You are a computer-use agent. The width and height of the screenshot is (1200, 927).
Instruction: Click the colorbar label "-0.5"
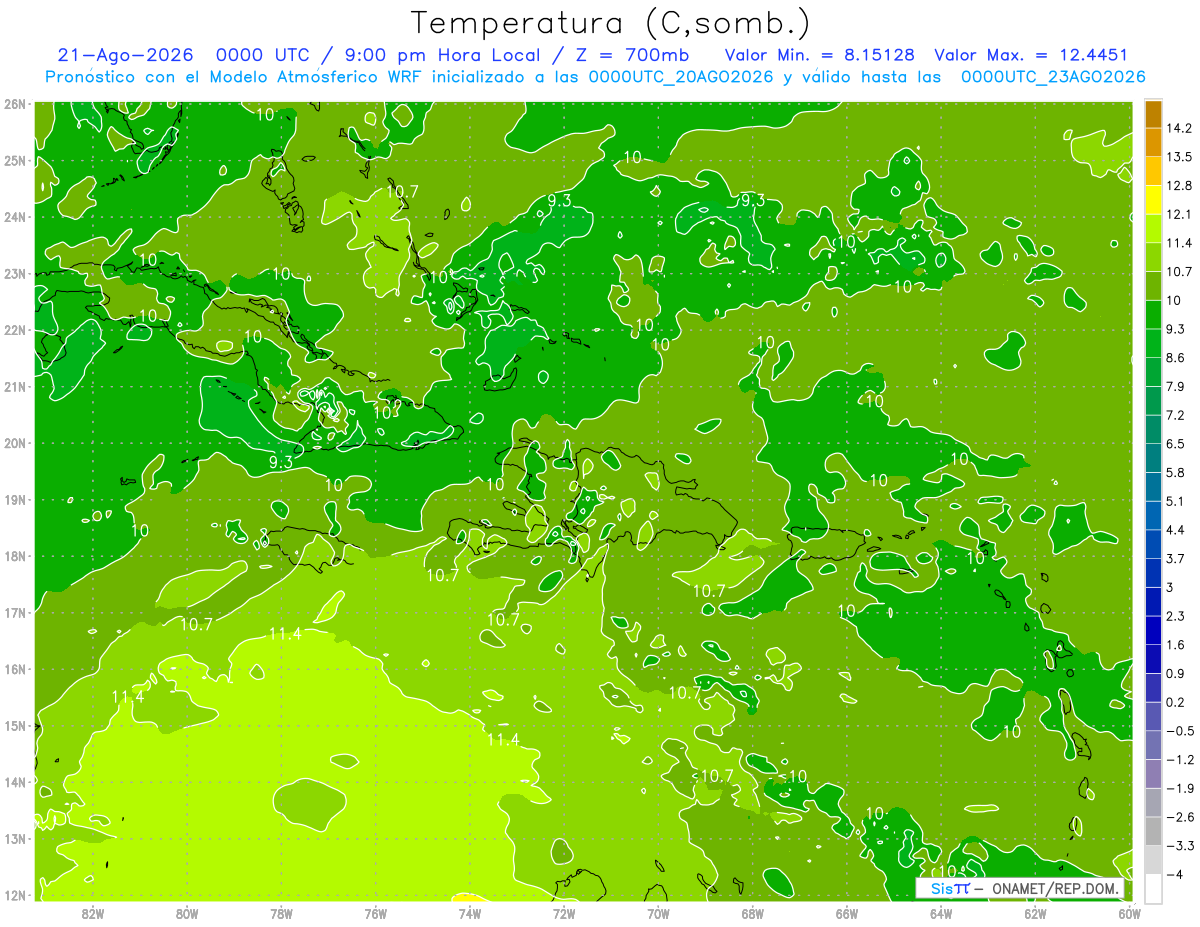pos(1179,731)
